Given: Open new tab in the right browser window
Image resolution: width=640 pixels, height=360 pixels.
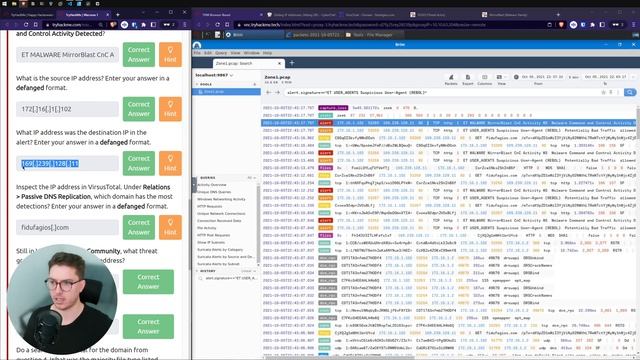Looking at the screenshot, I should pyautogui.click(x=558, y=14).
